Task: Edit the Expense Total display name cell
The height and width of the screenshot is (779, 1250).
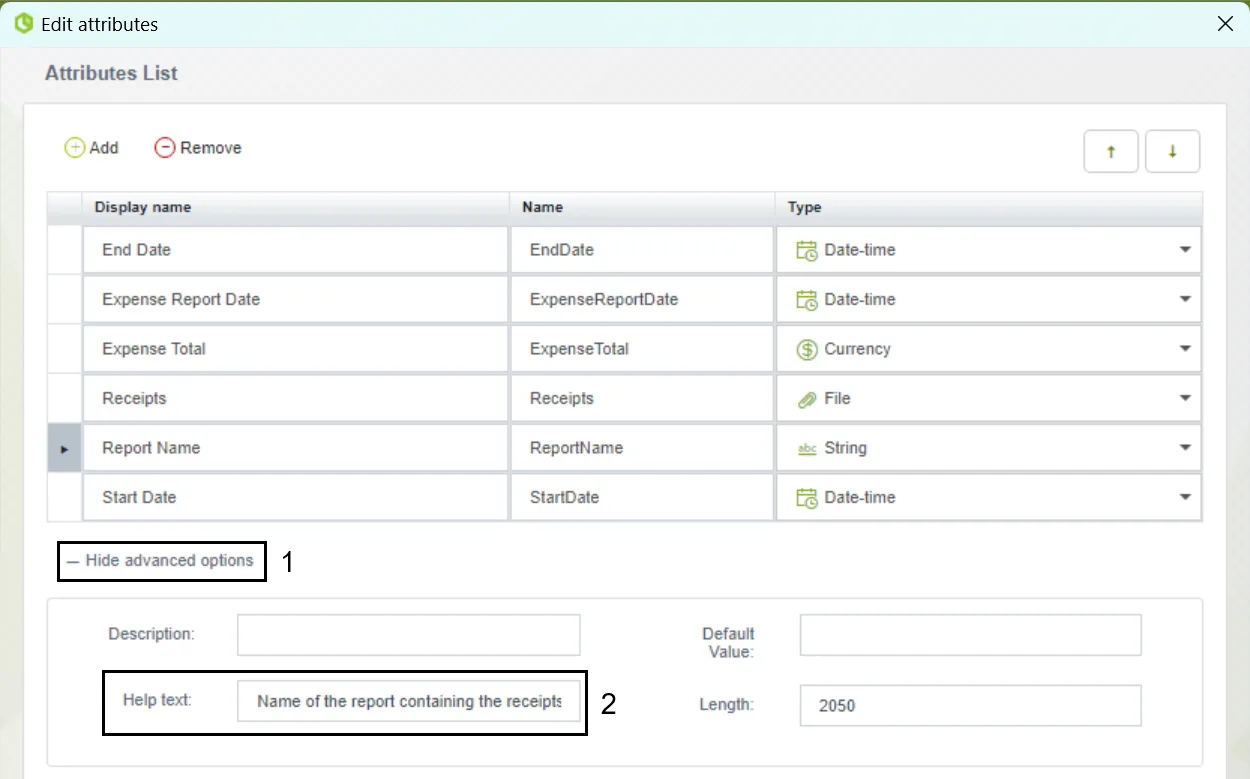Action: tap(296, 349)
